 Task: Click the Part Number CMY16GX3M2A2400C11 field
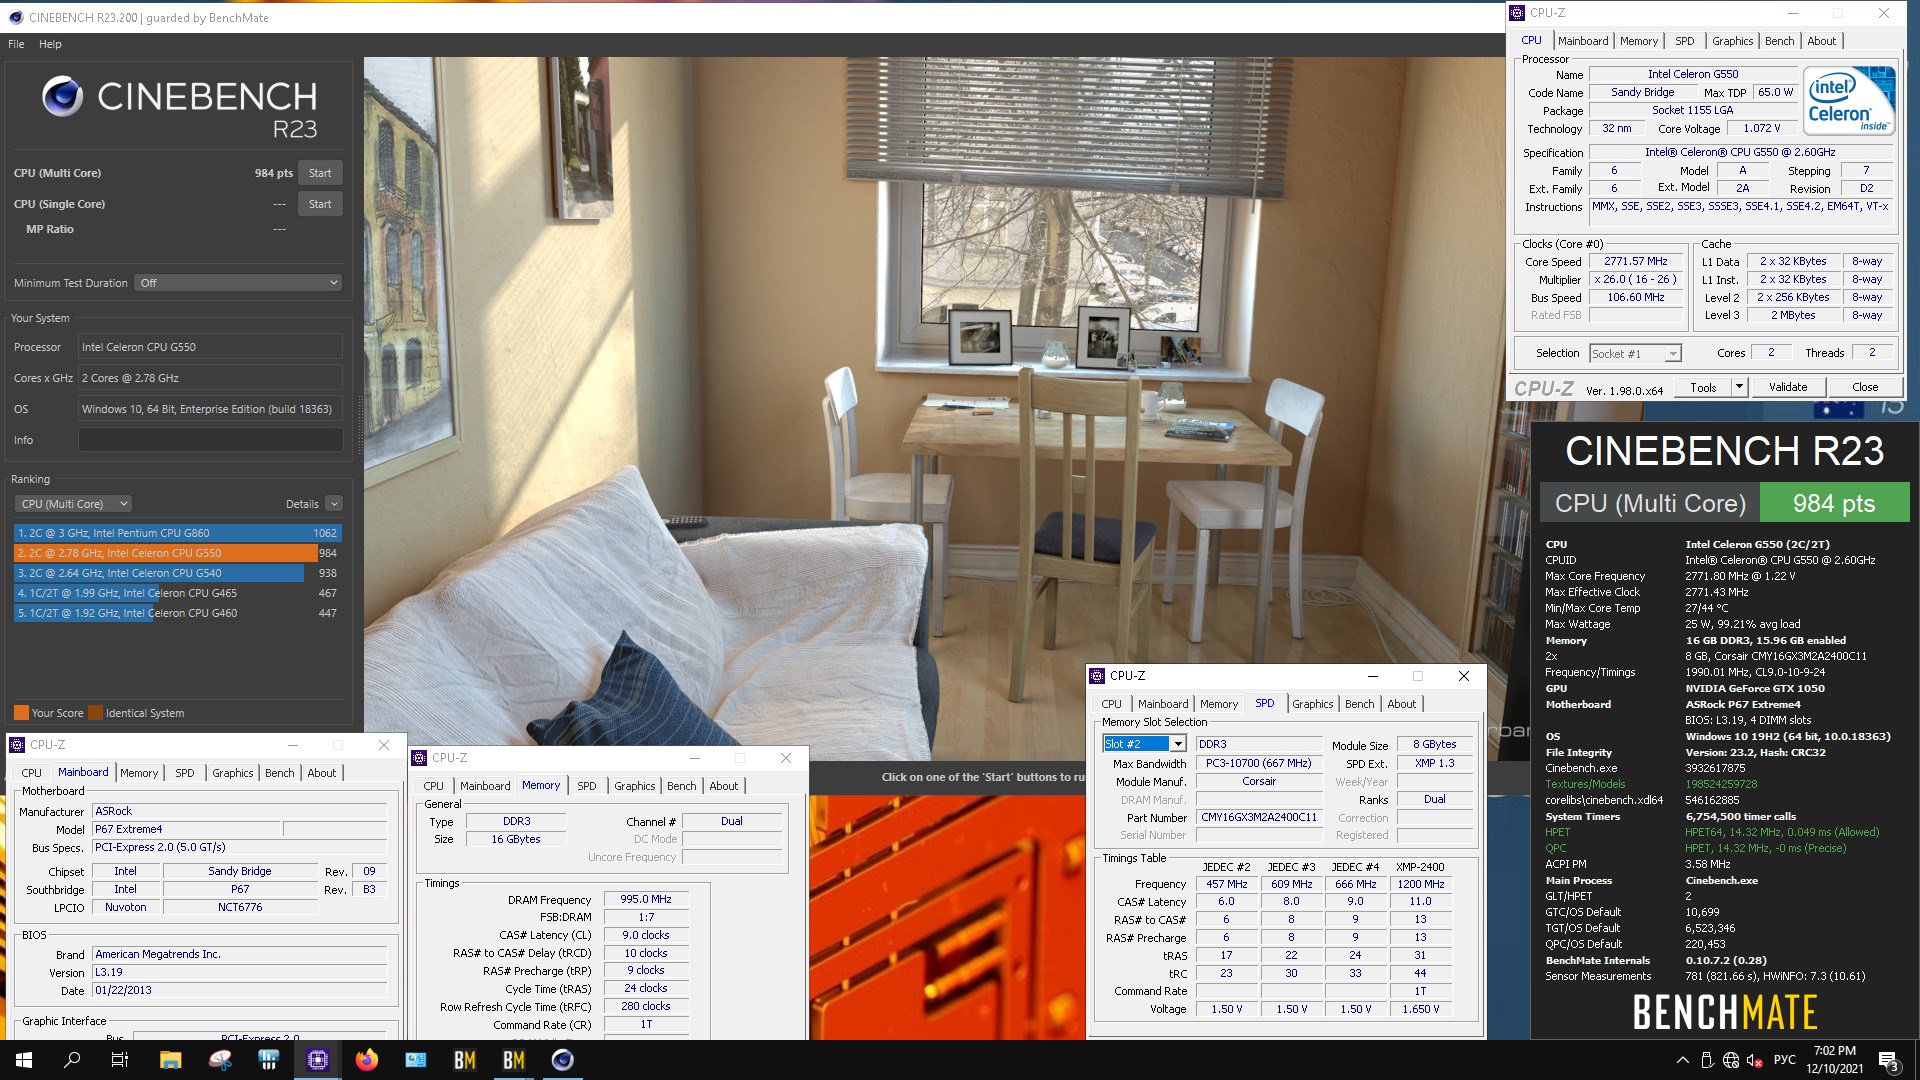1259,817
